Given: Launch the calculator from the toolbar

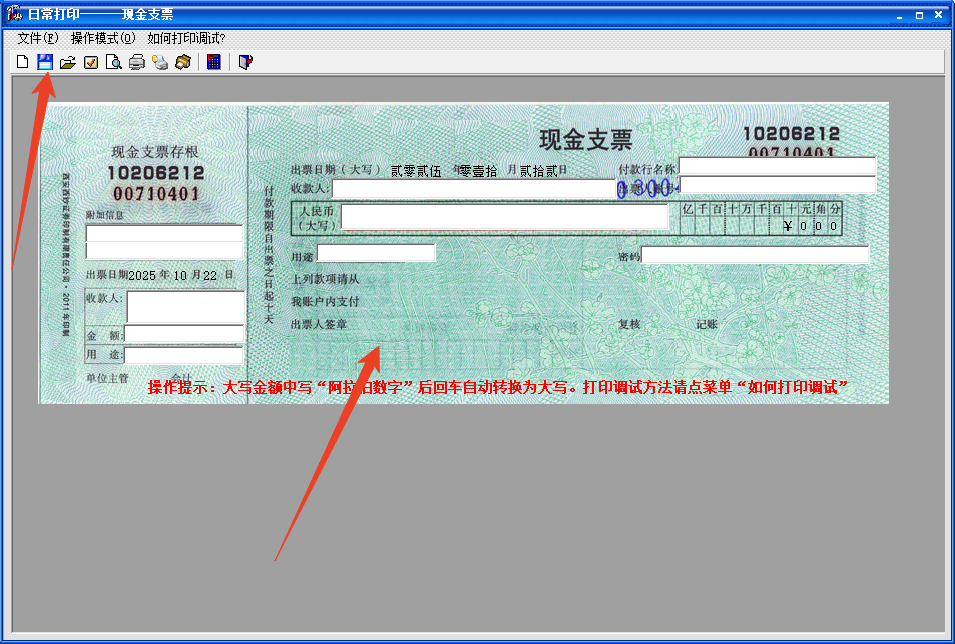Looking at the screenshot, I should coord(214,62).
